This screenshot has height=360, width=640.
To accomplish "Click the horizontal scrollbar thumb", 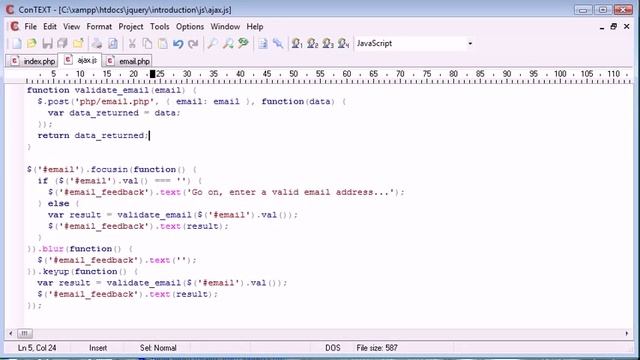I will coord(24,333).
